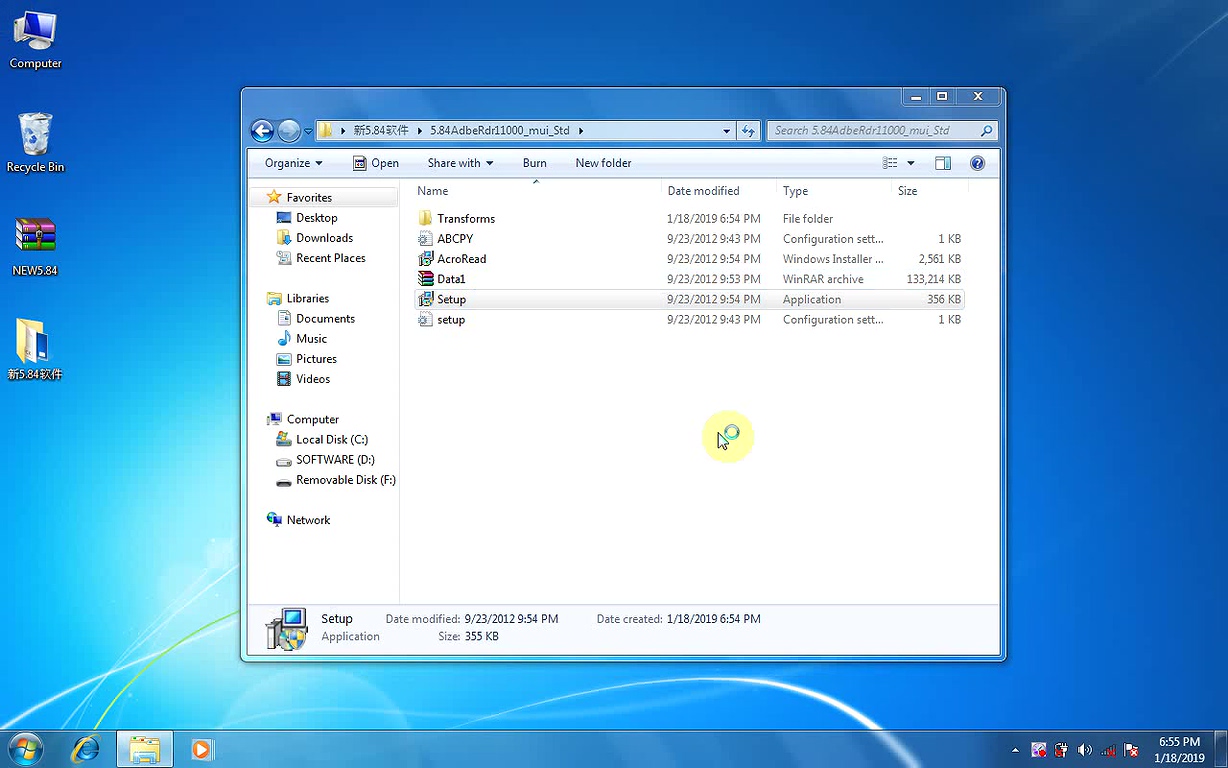This screenshot has height=768, width=1228.
Task: Select lowercase setup configuration file icon
Action: click(426, 320)
